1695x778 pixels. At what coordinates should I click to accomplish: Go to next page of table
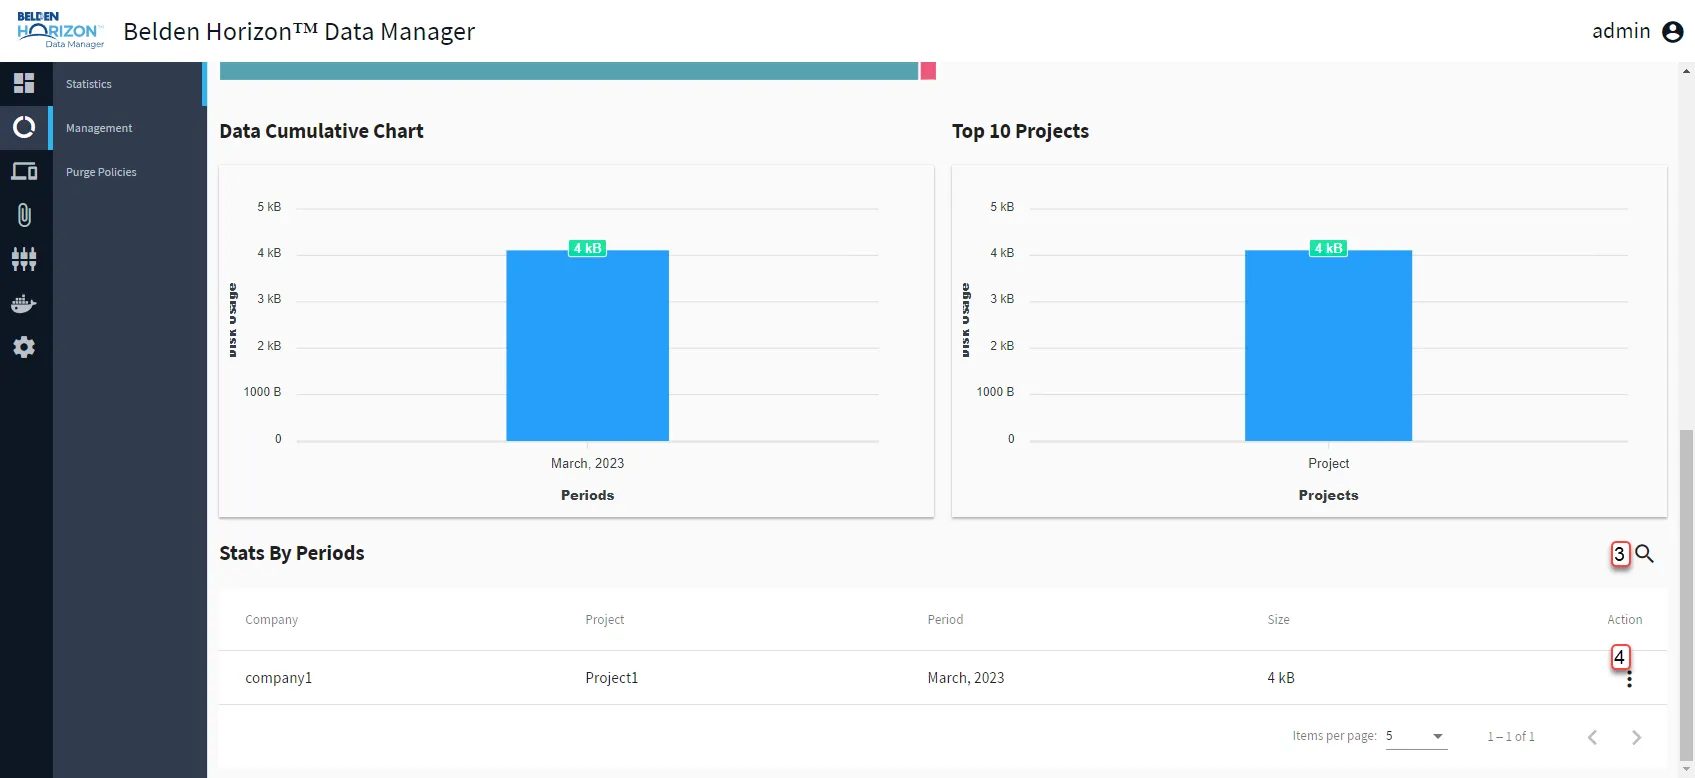coord(1636,737)
